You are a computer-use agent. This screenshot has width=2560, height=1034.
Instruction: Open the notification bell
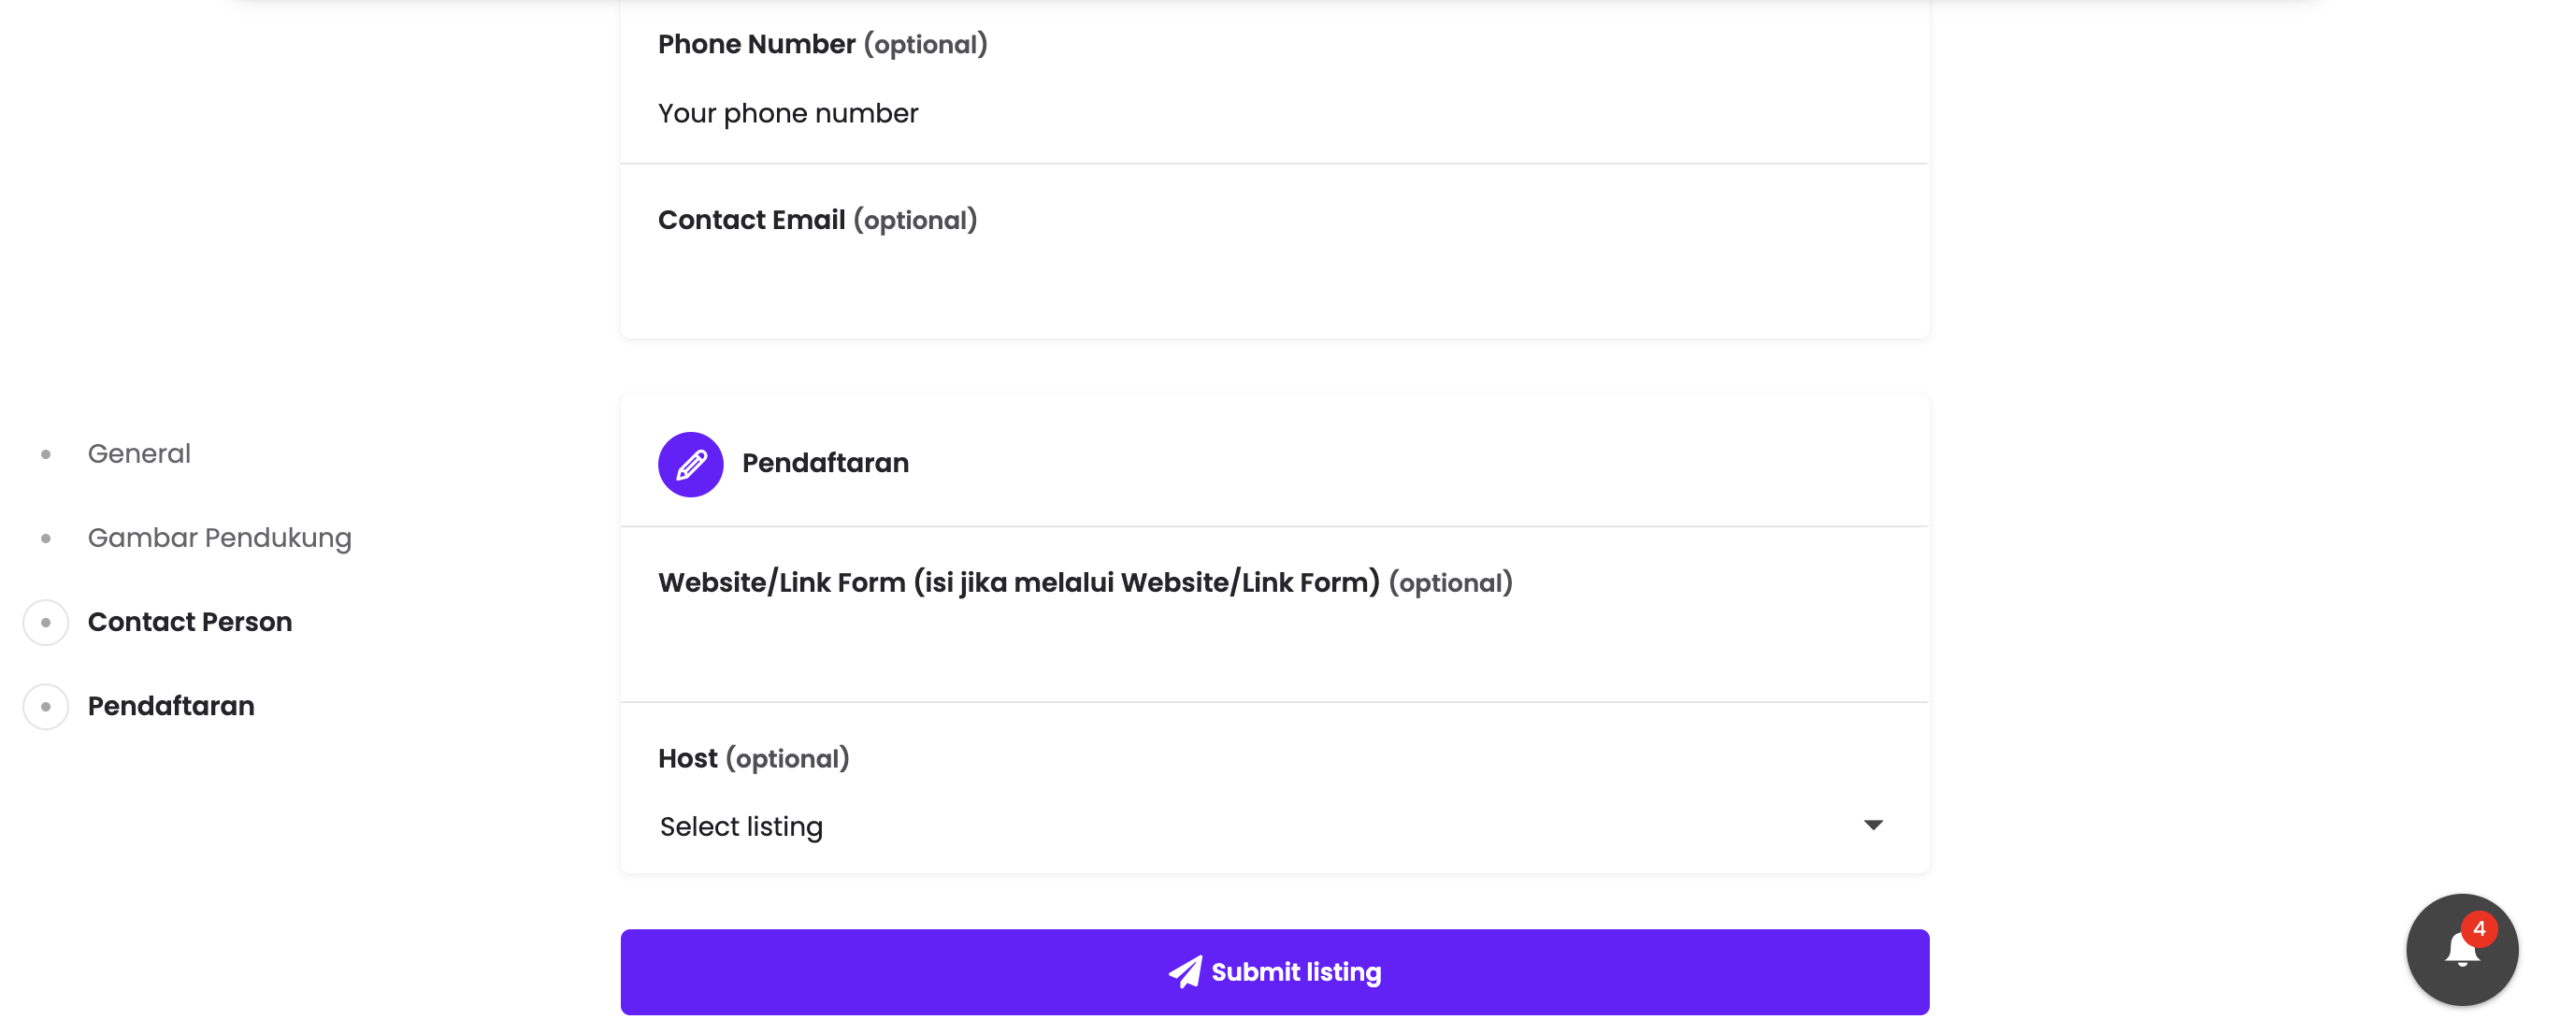(2460, 950)
